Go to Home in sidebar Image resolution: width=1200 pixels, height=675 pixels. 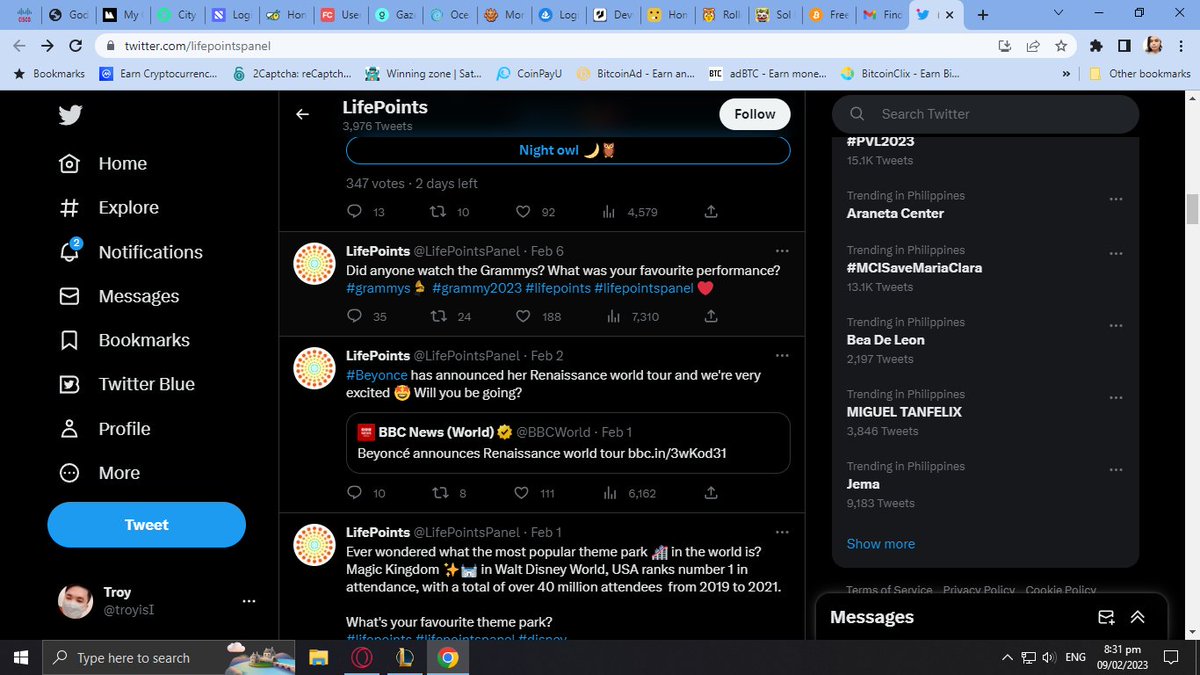[104, 164]
